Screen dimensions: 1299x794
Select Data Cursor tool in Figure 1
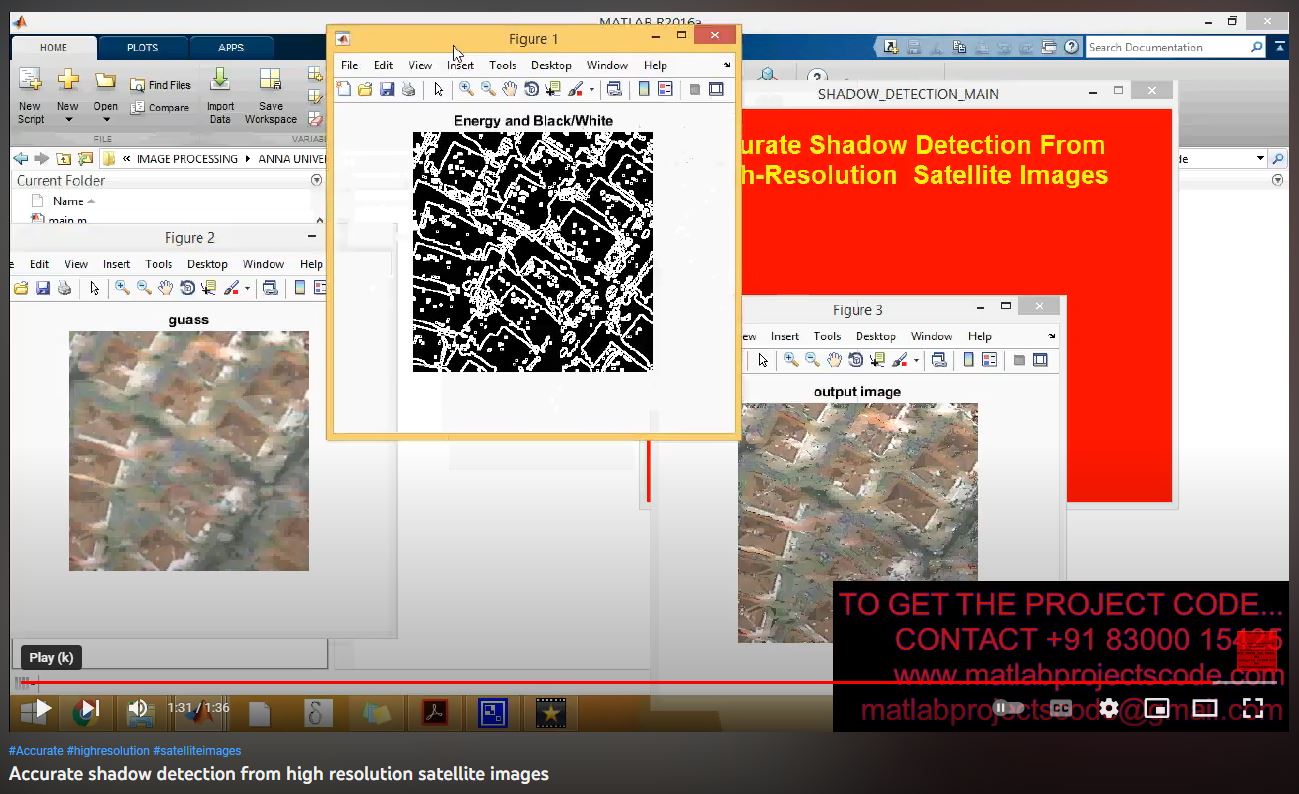553,90
